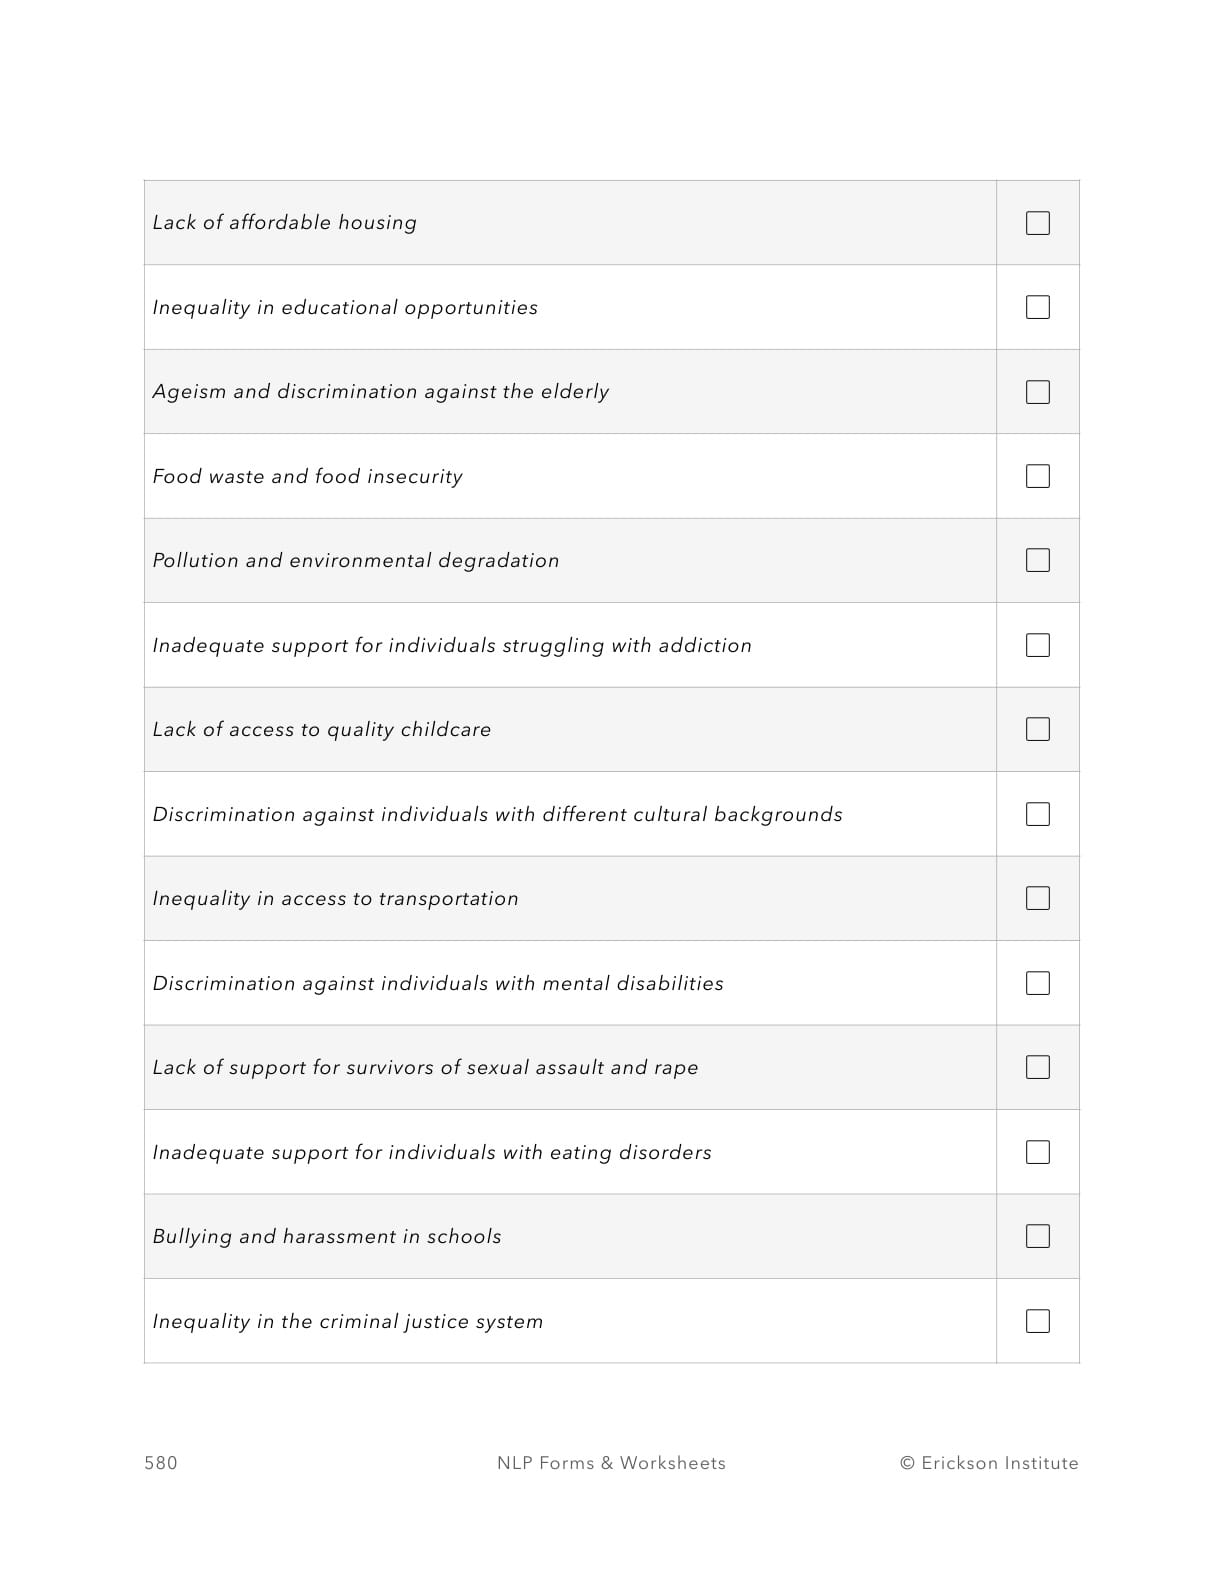Screen dimensions: 1224x1584
Task: Check the mental disabilities discrimination box
Action: pos(1037,983)
